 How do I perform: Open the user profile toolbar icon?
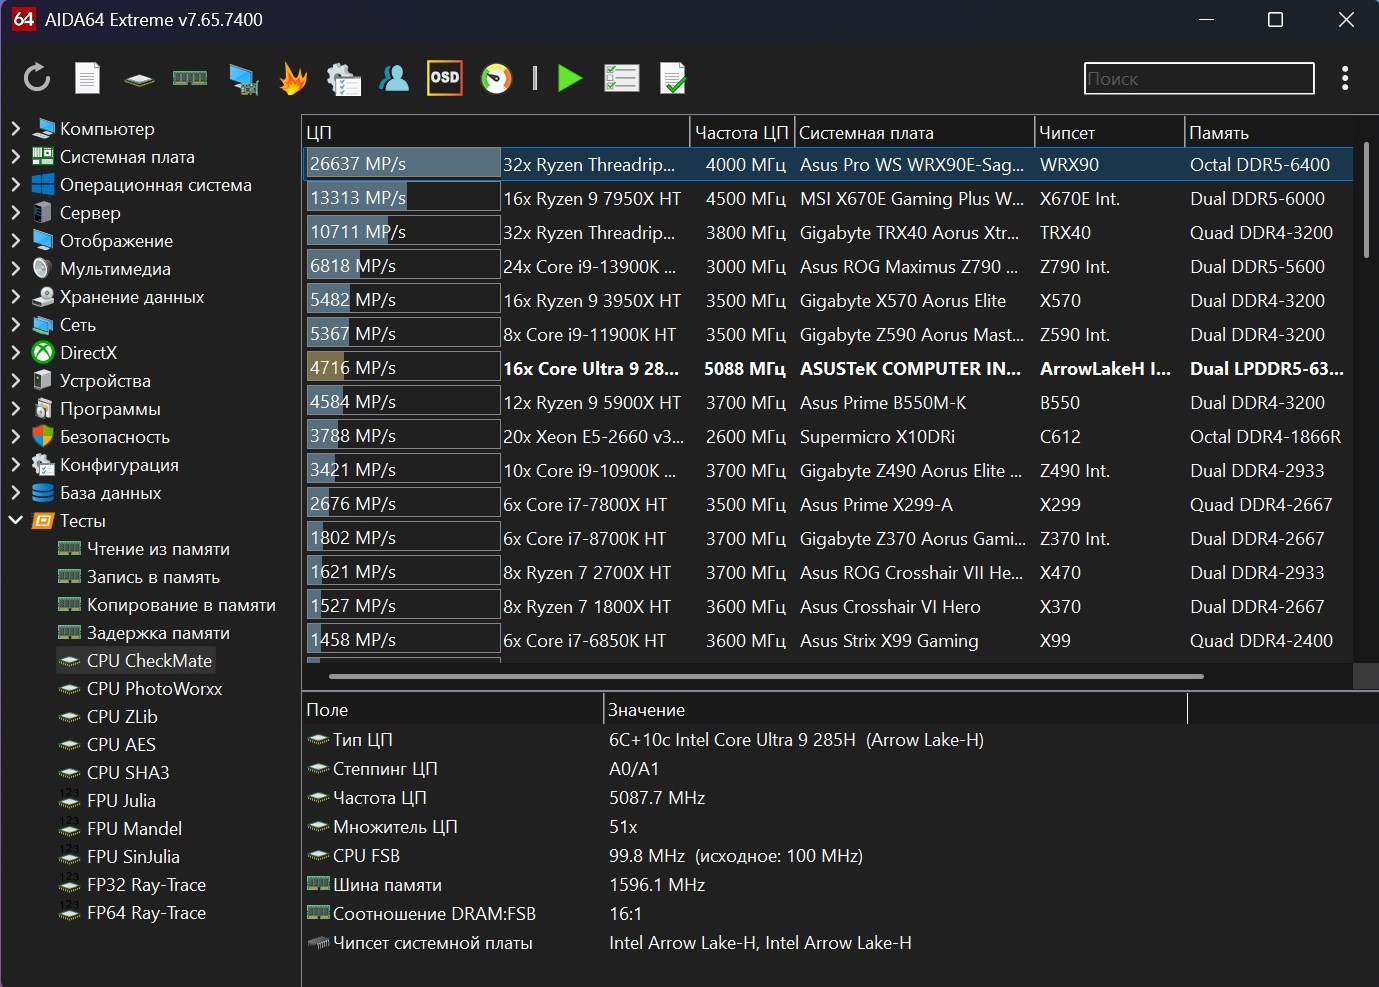pos(394,78)
